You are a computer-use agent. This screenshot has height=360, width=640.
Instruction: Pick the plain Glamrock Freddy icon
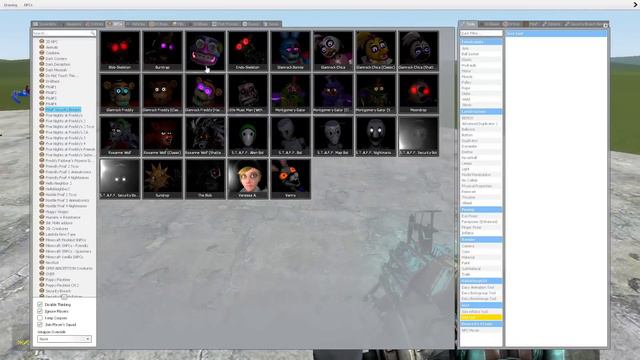point(120,93)
